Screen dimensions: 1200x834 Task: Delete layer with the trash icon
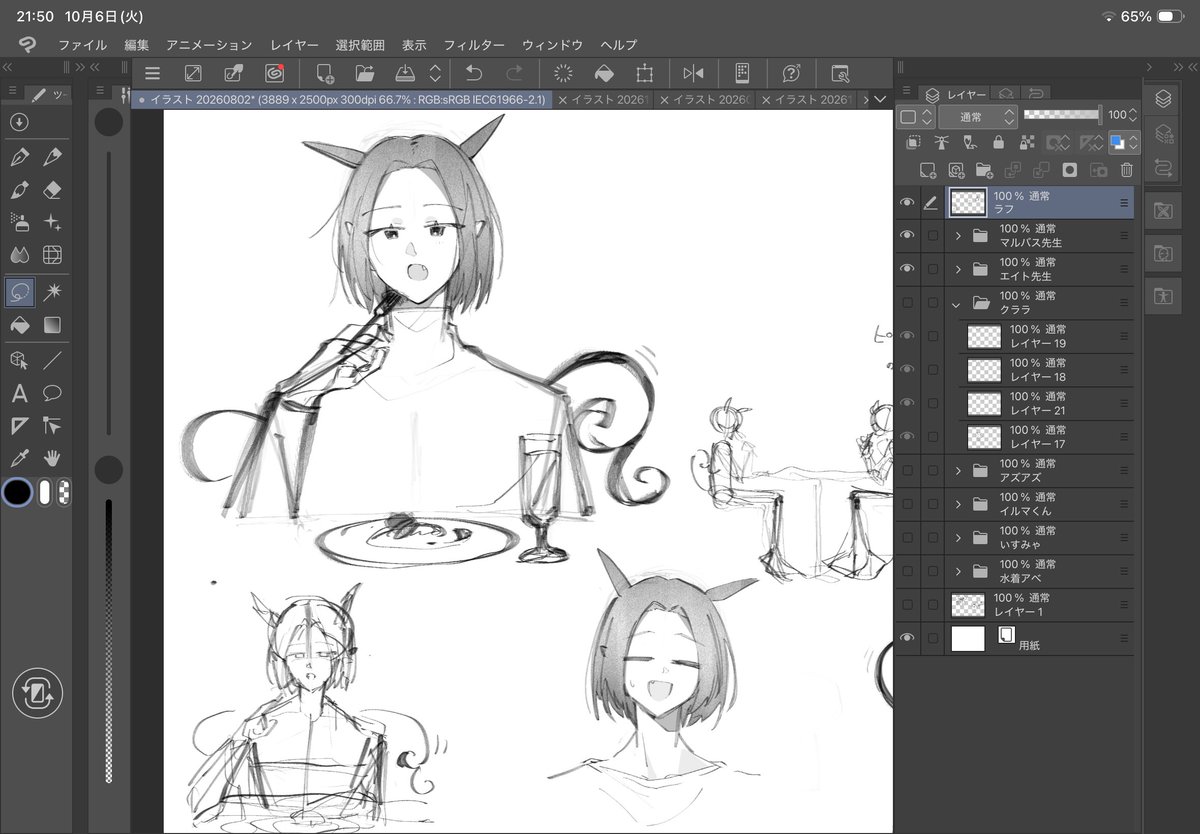tap(1127, 170)
